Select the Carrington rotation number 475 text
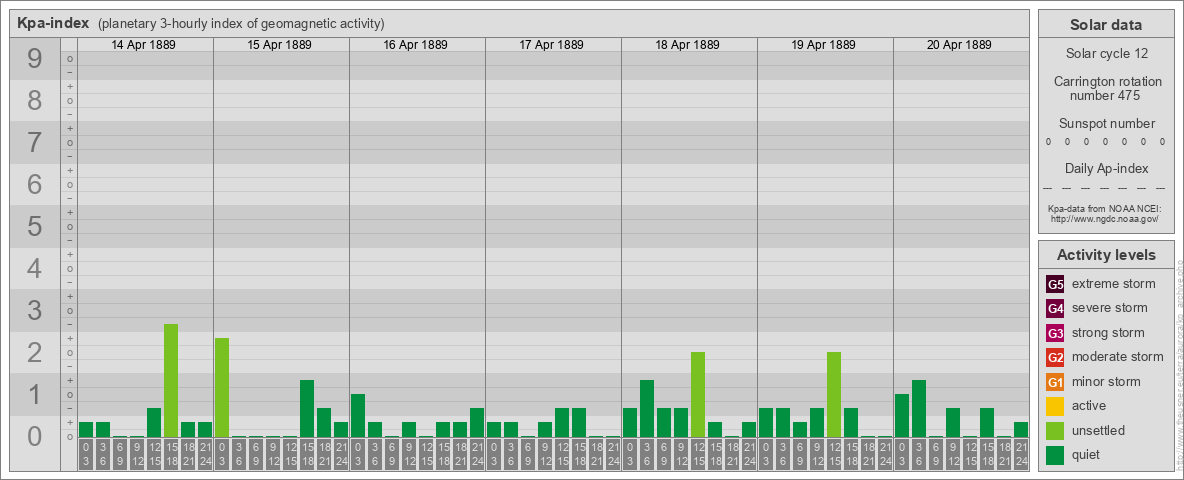 (x=1106, y=88)
